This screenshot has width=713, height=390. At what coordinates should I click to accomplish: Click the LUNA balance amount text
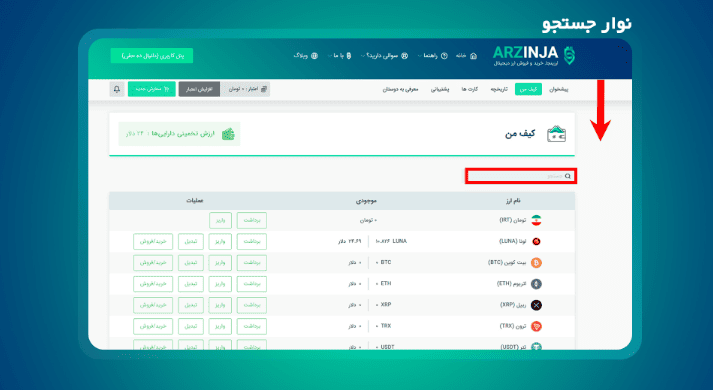(x=391, y=241)
